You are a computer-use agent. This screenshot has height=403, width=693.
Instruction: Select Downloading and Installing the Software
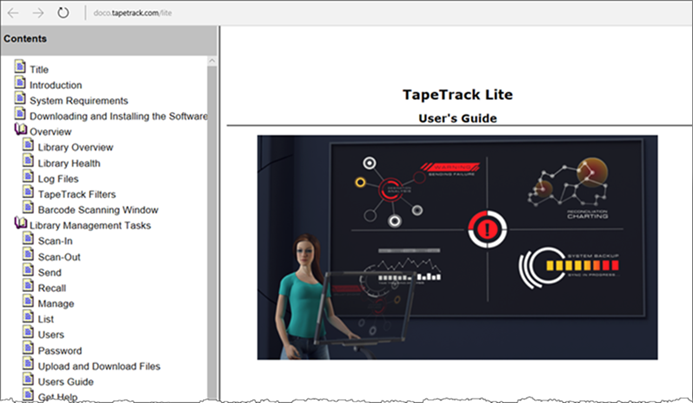click(x=118, y=116)
